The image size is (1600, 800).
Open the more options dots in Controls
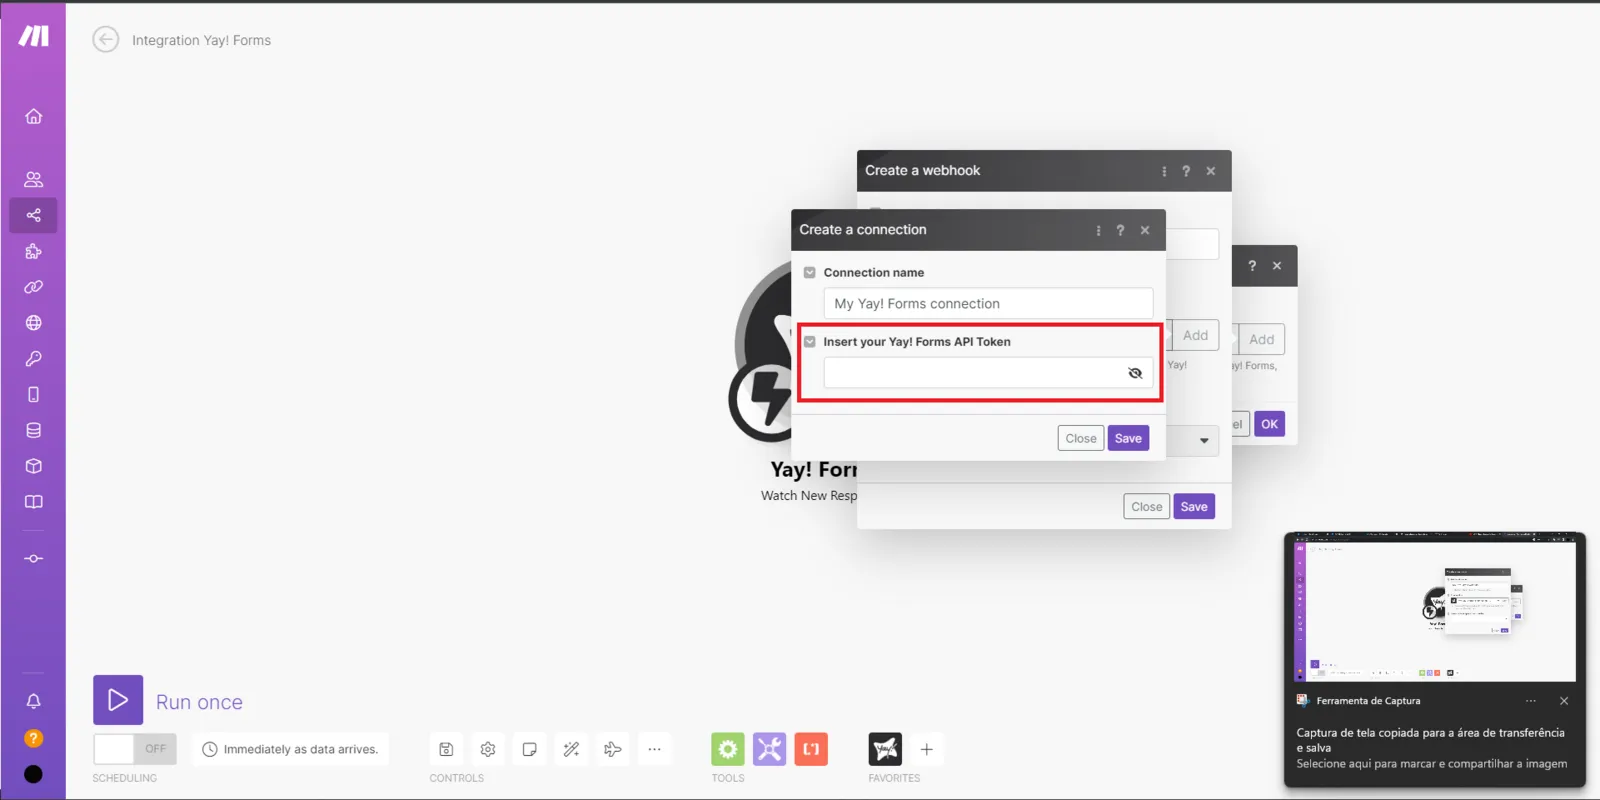(x=654, y=749)
